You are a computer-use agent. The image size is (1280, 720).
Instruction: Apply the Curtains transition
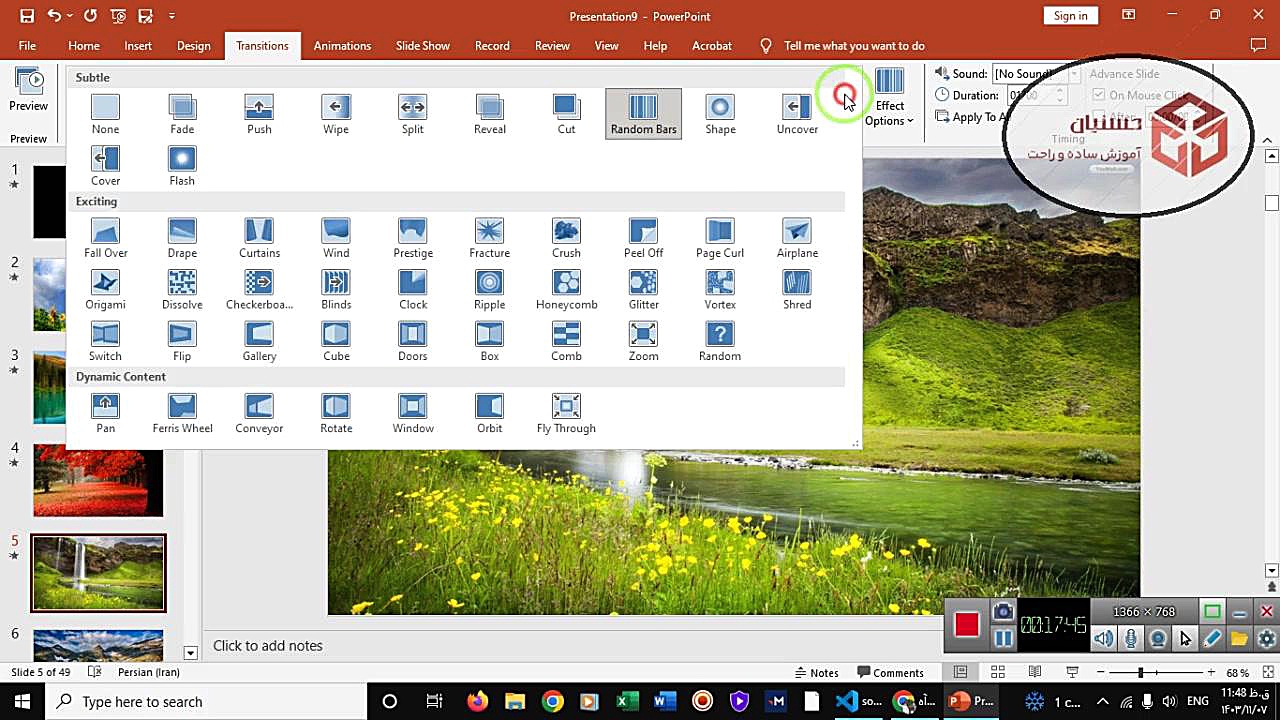259,238
